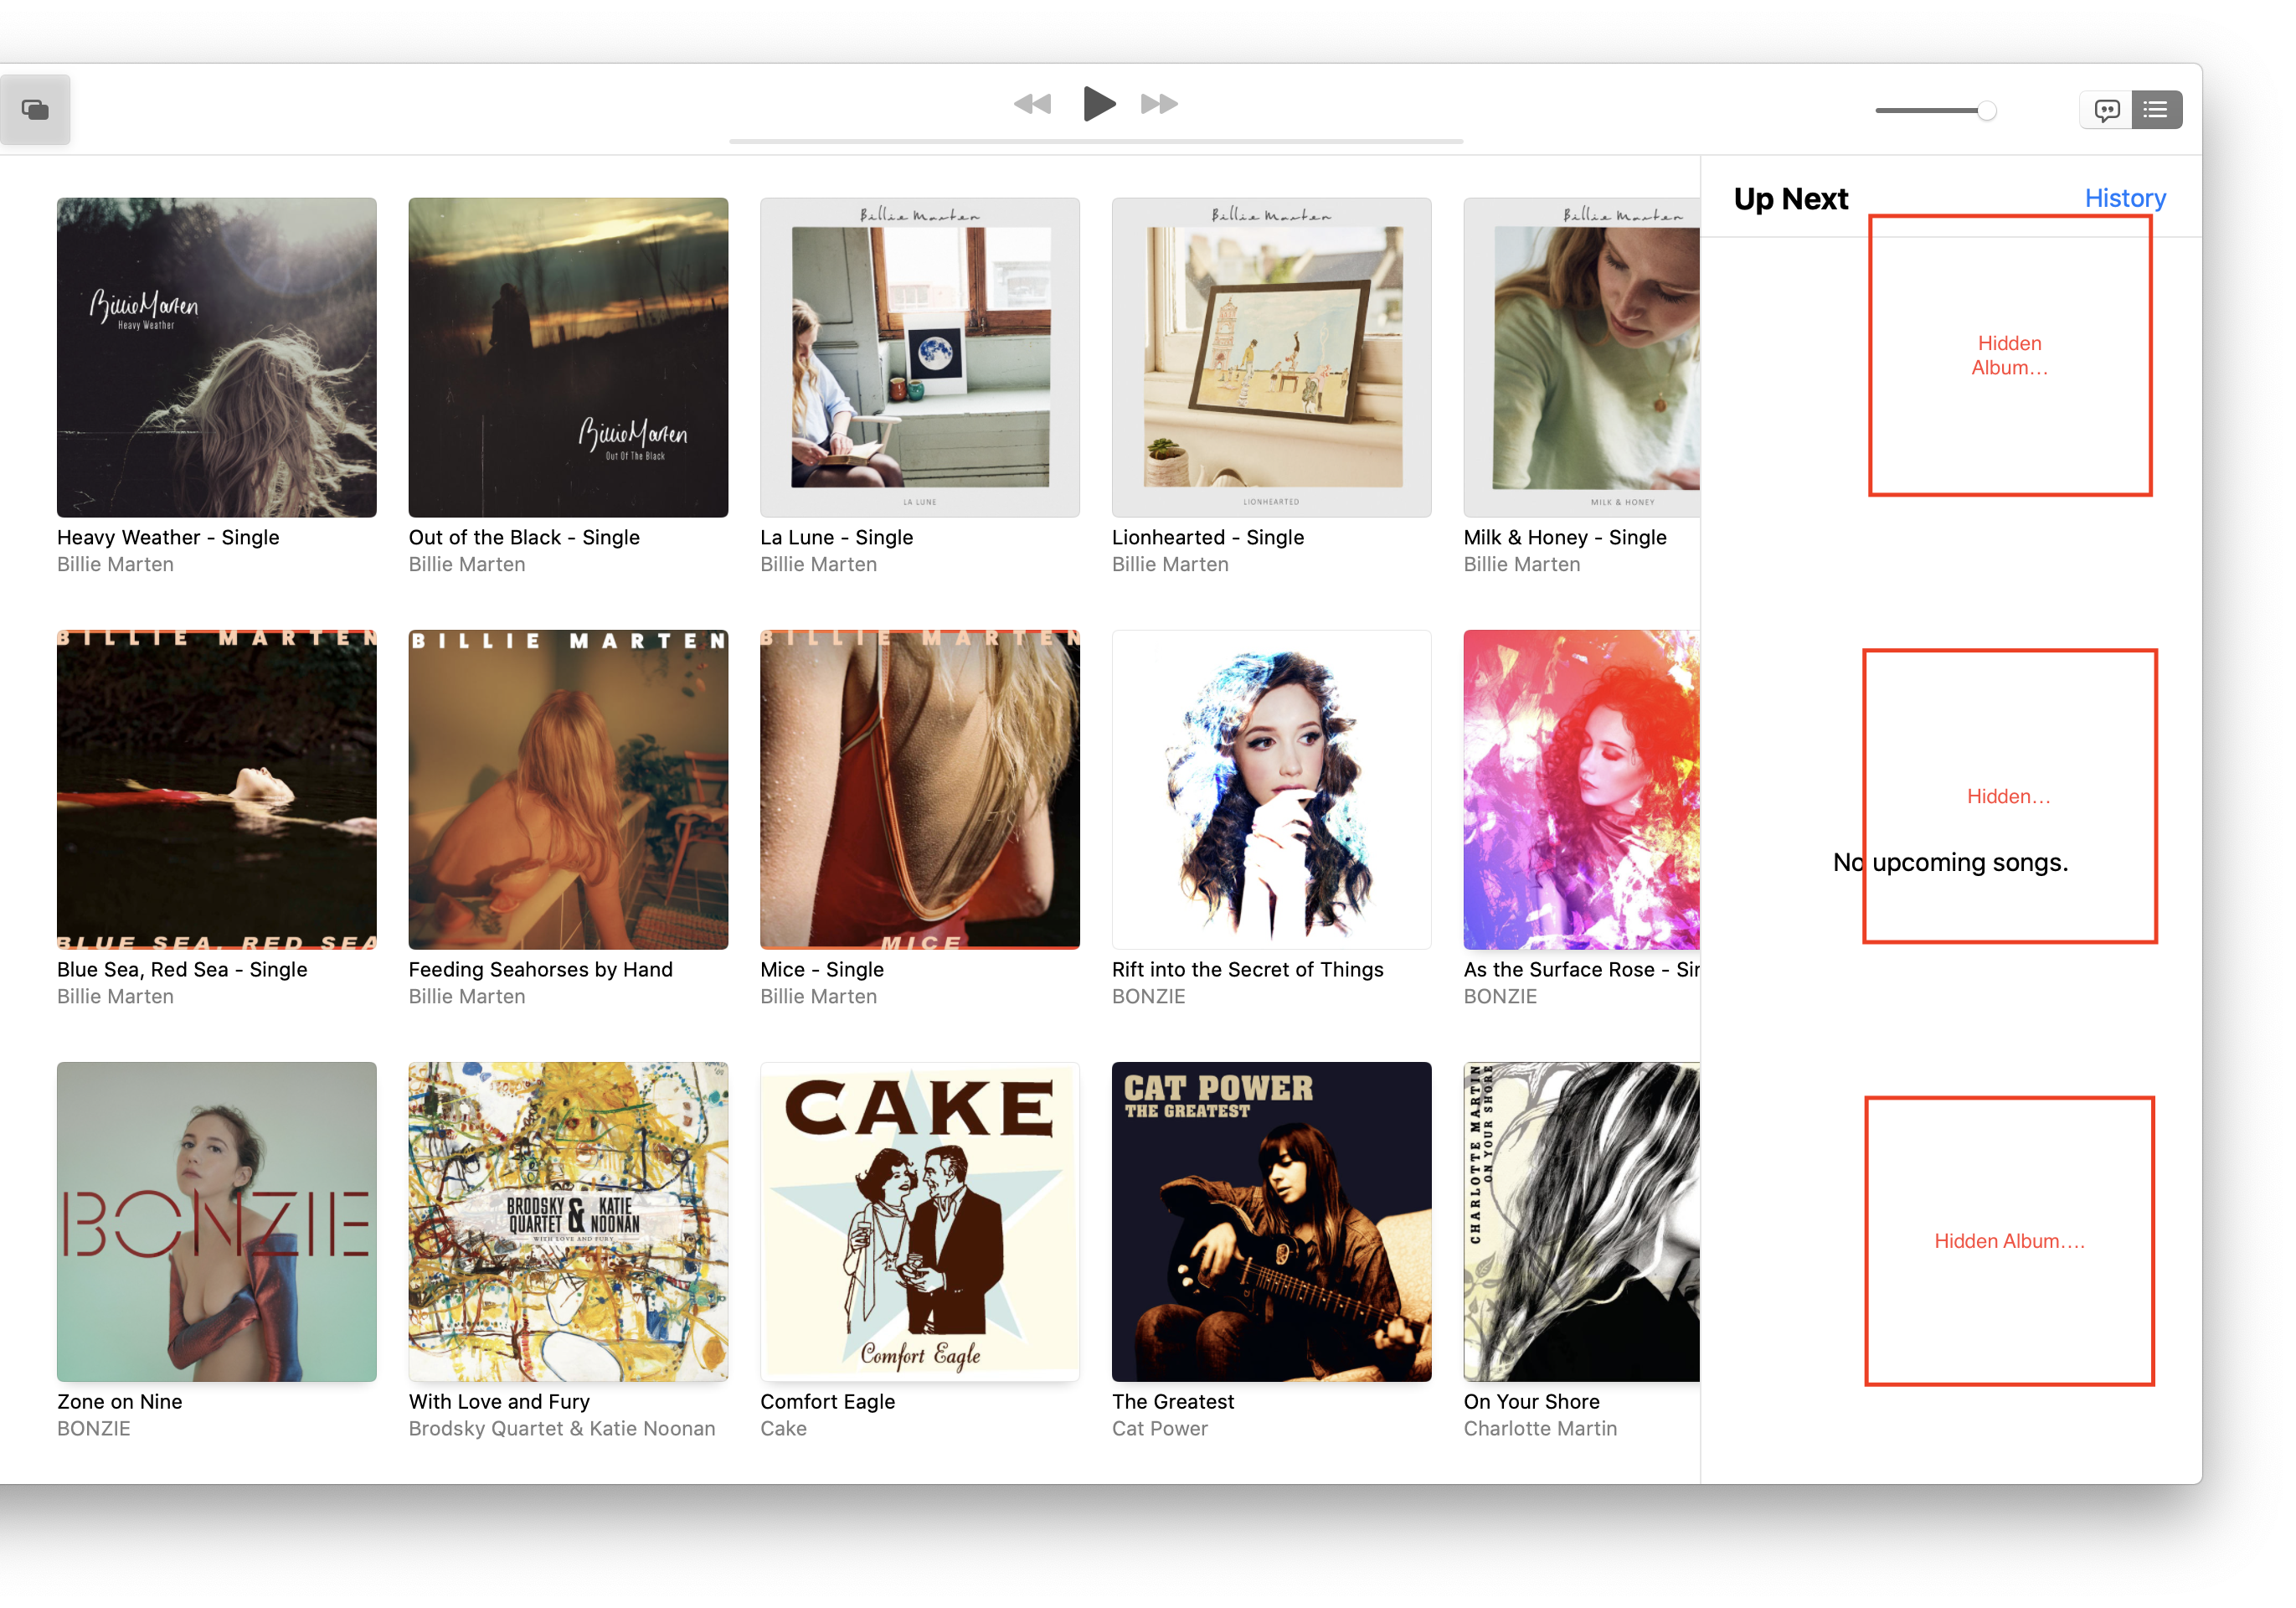This screenshot has width=2296, height=1608.
Task: Open As the Surface Rose album cover
Action: click(x=1581, y=789)
